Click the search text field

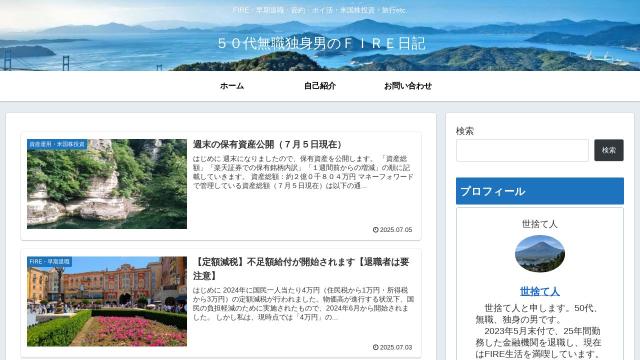[x=522, y=150]
